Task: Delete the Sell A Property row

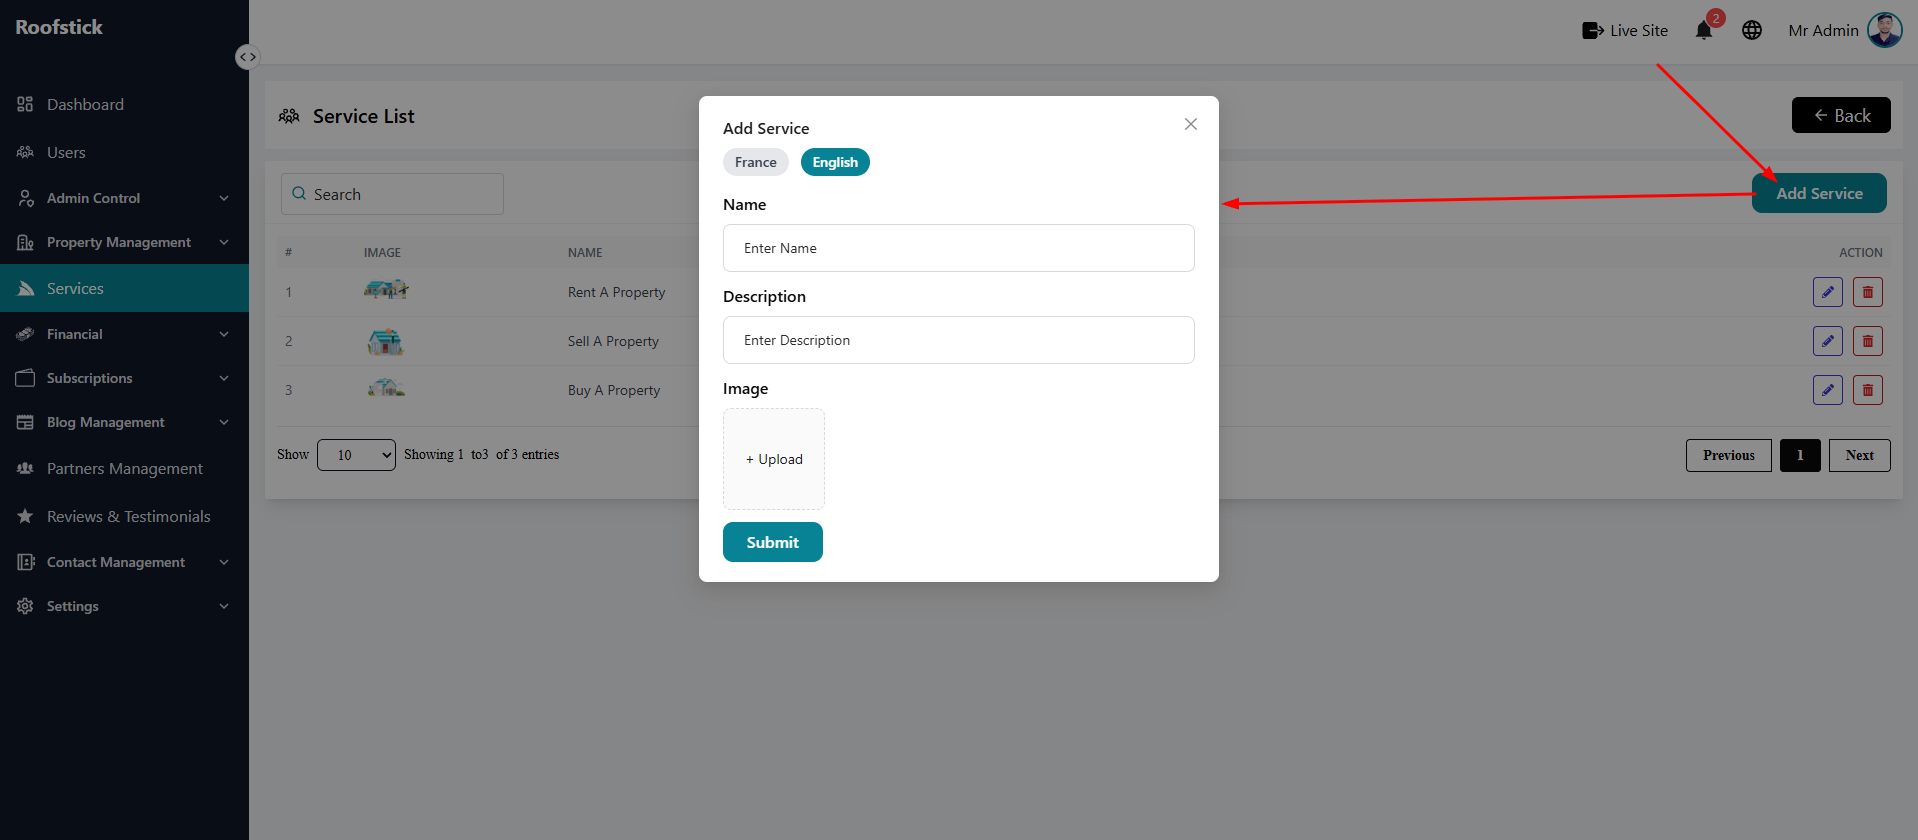Action: [1868, 341]
